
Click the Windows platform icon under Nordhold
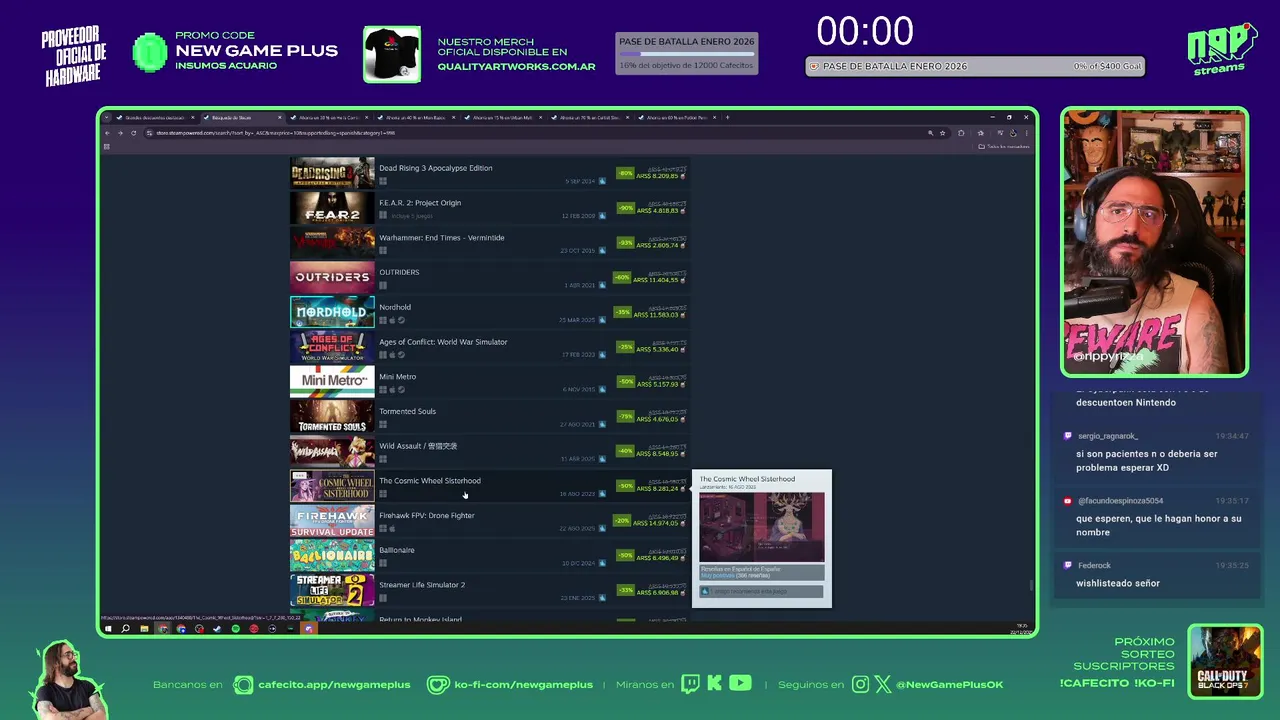[382, 320]
